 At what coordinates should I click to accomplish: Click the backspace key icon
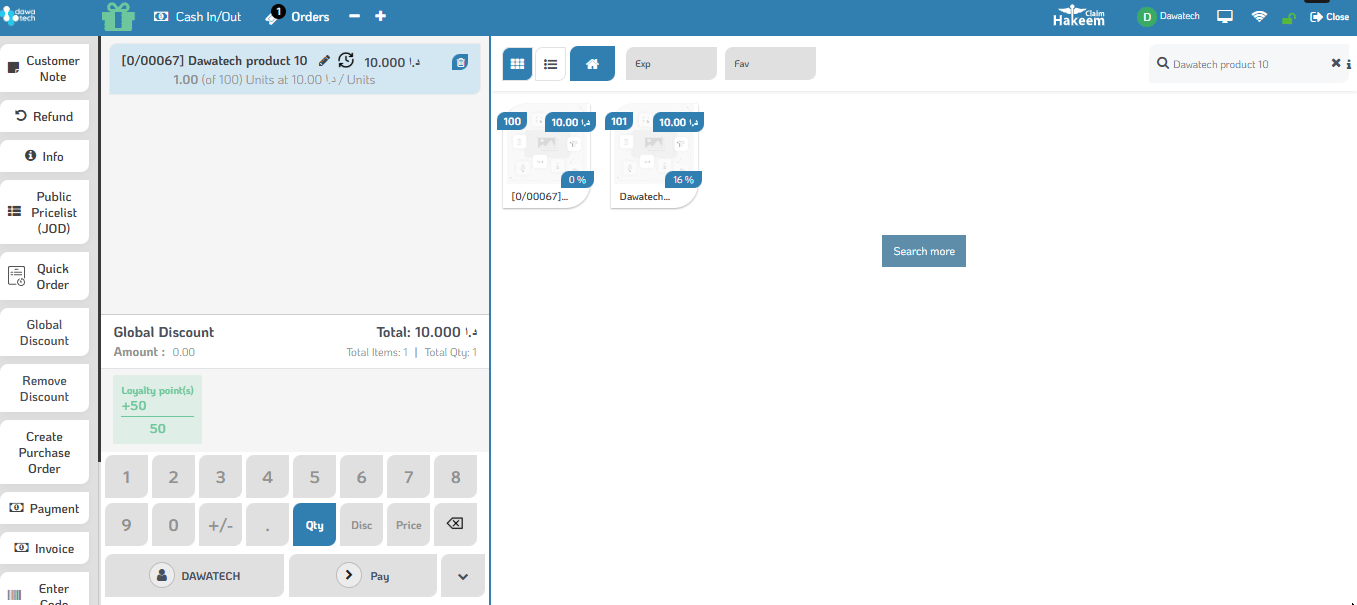(455, 524)
